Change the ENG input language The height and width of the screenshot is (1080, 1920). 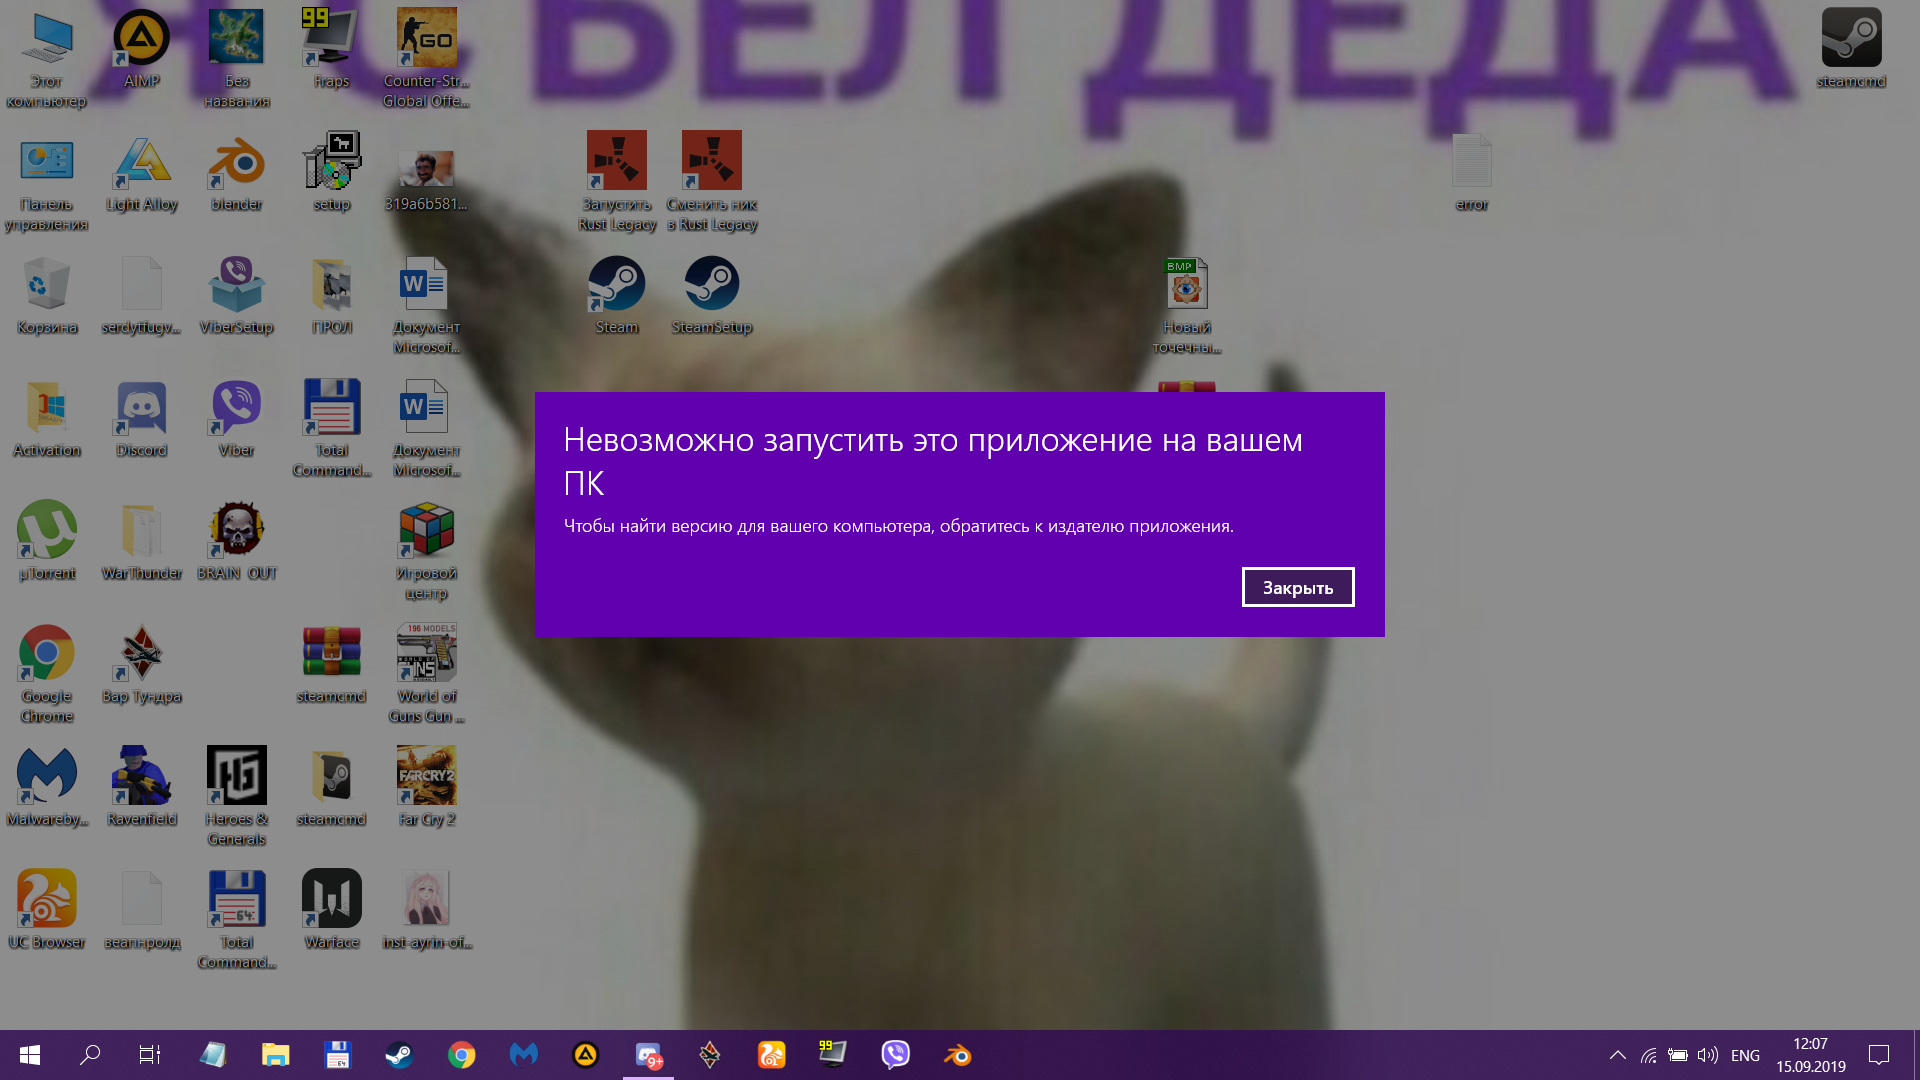1745,1055
